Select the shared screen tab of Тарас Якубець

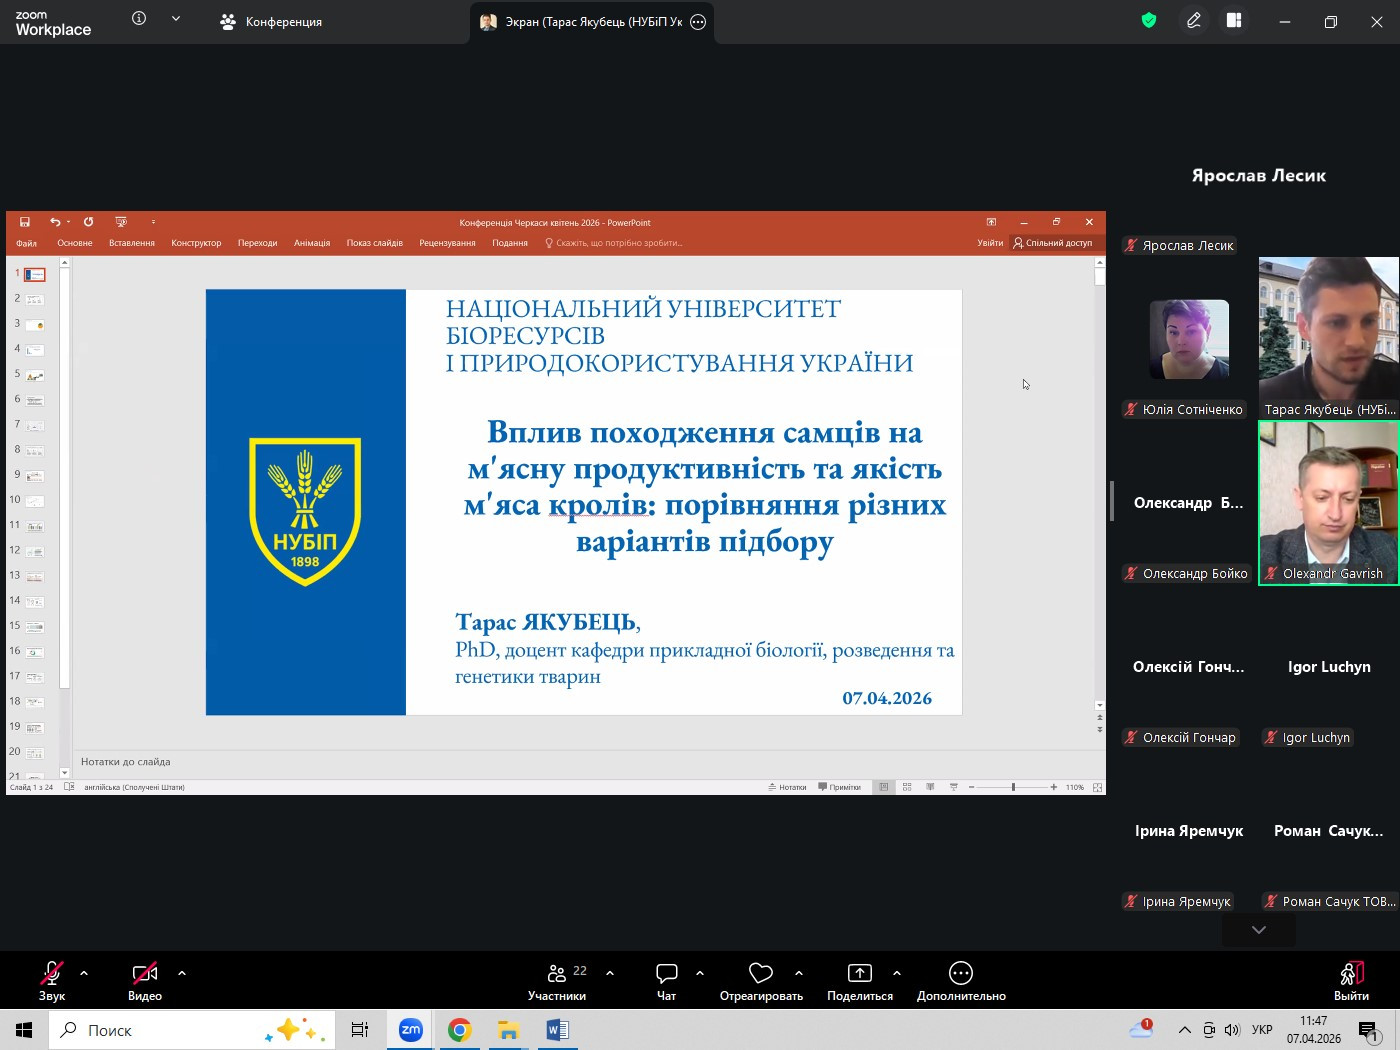click(x=583, y=22)
